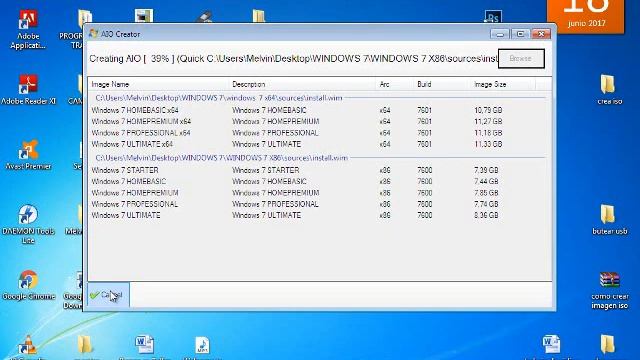Select the MP3 audio file desktop icon
This screenshot has width=640, height=360.
(x=202, y=346)
